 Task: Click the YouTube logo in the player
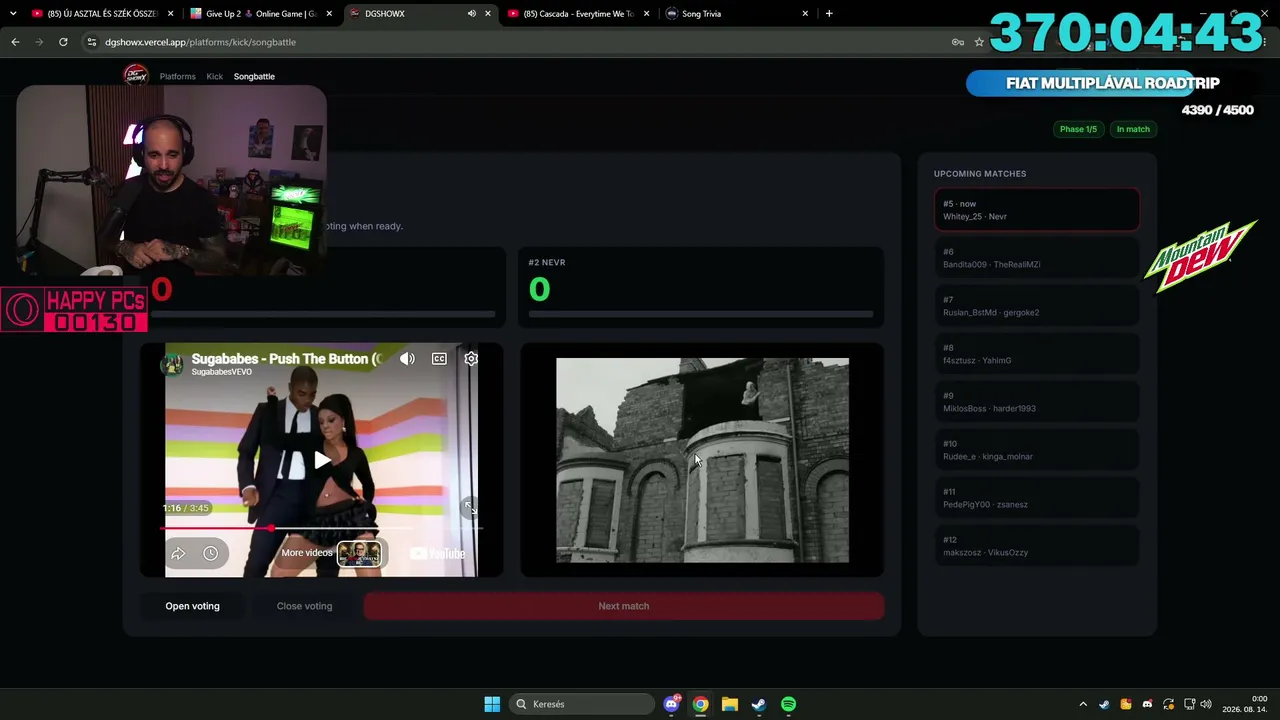point(438,553)
